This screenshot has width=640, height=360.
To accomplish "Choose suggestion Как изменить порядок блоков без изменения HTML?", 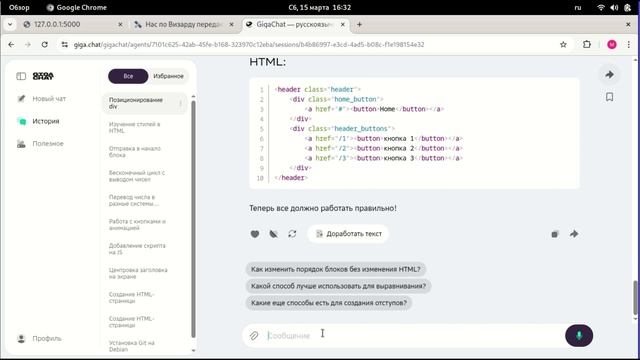I will [336, 269].
